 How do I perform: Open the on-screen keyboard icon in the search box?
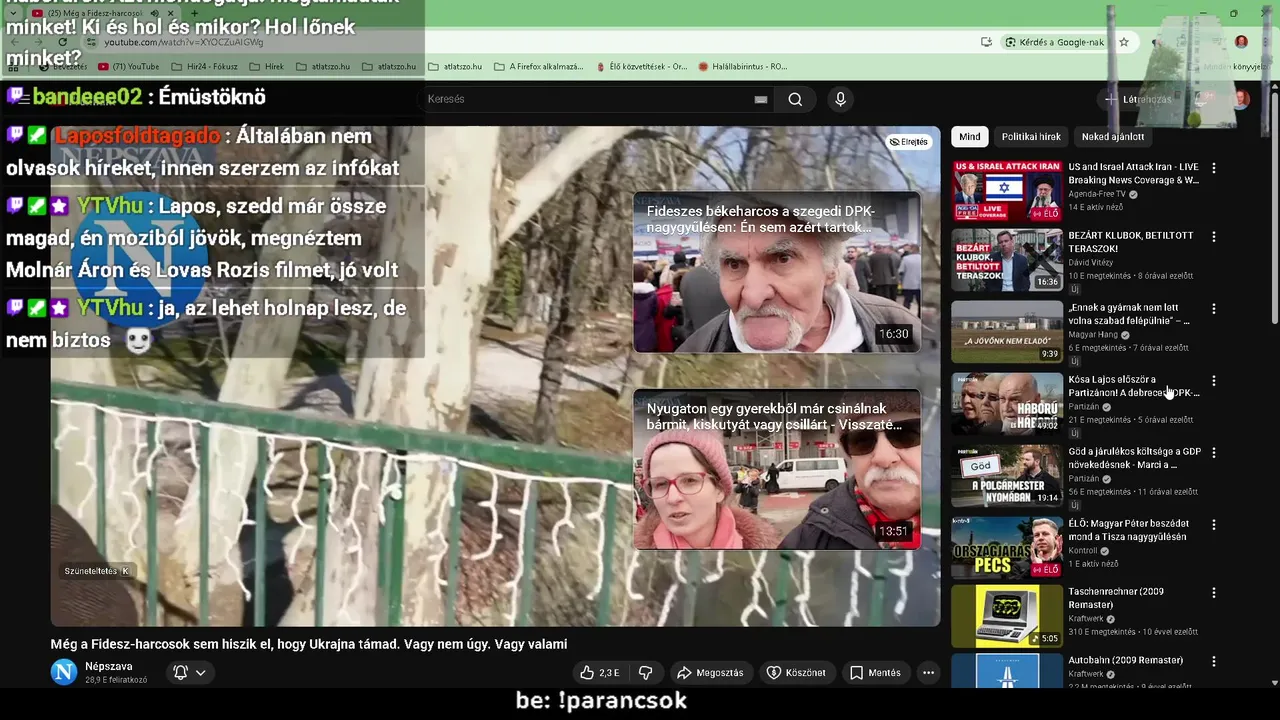tap(761, 99)
